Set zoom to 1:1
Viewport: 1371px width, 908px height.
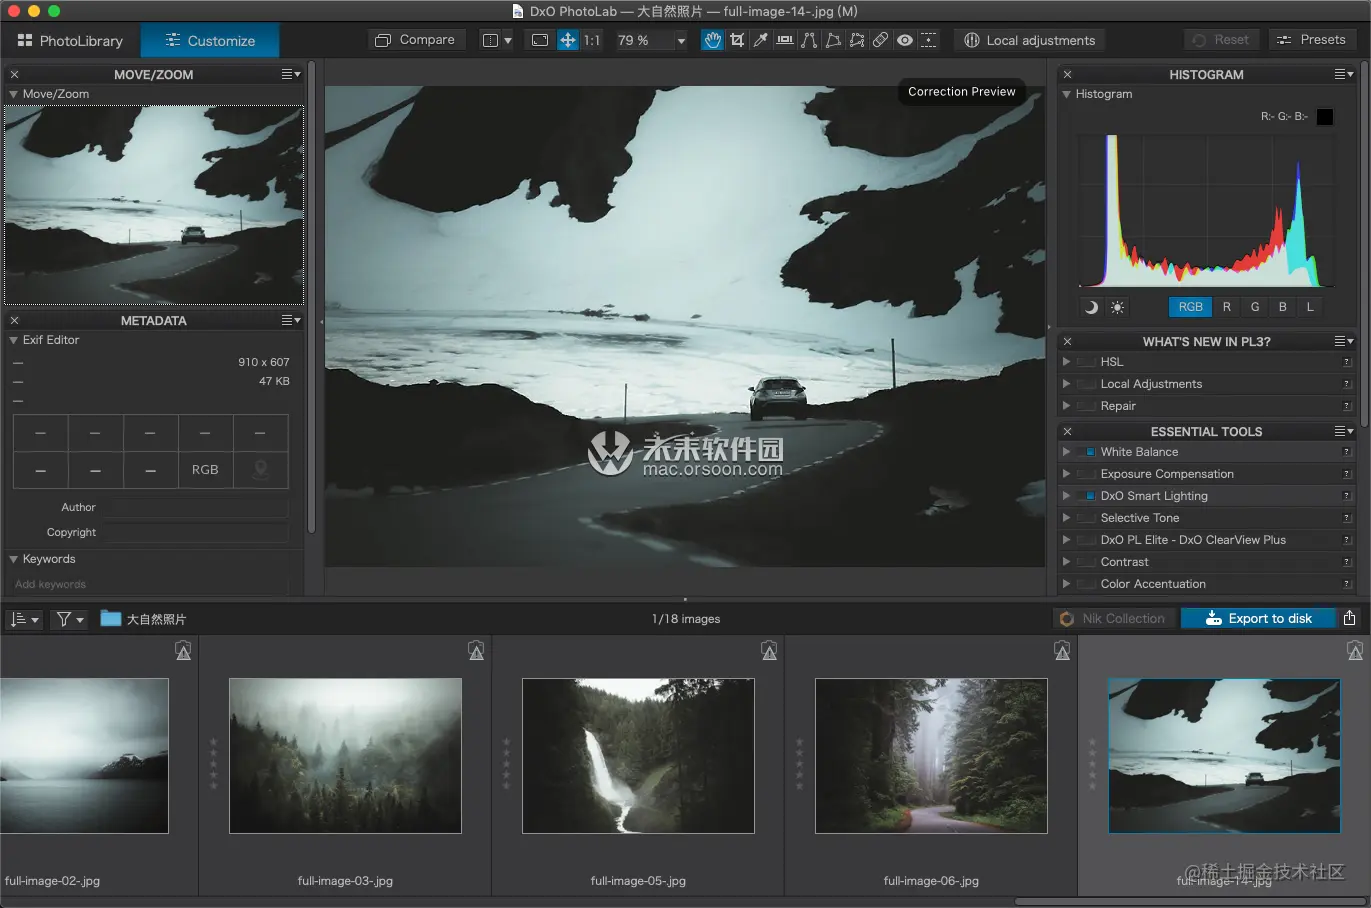pyautogui.click(x=592, y=40)
